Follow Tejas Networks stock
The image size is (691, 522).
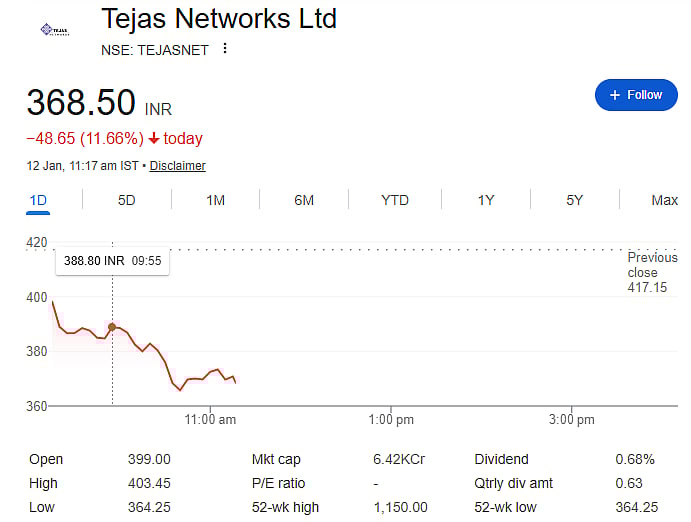tap(636, 95)
